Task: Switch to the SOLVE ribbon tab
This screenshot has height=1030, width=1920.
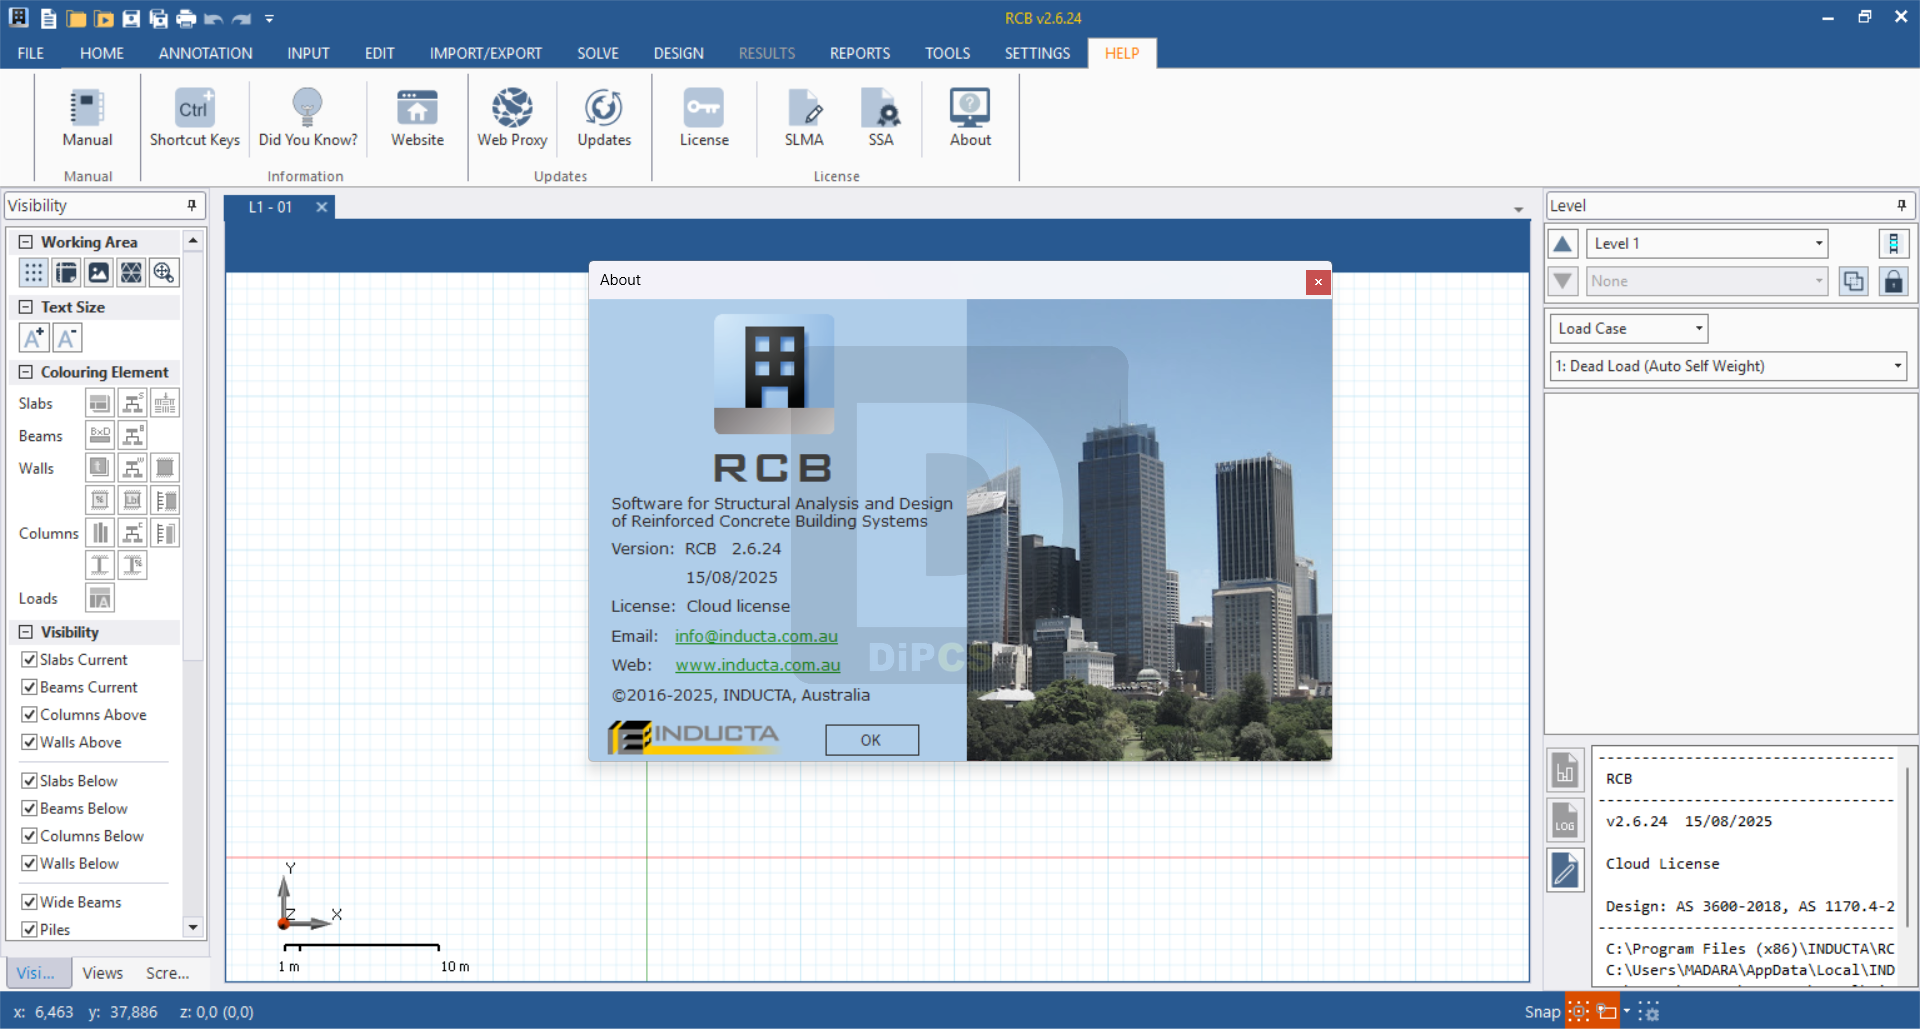Action: [598, 53]
